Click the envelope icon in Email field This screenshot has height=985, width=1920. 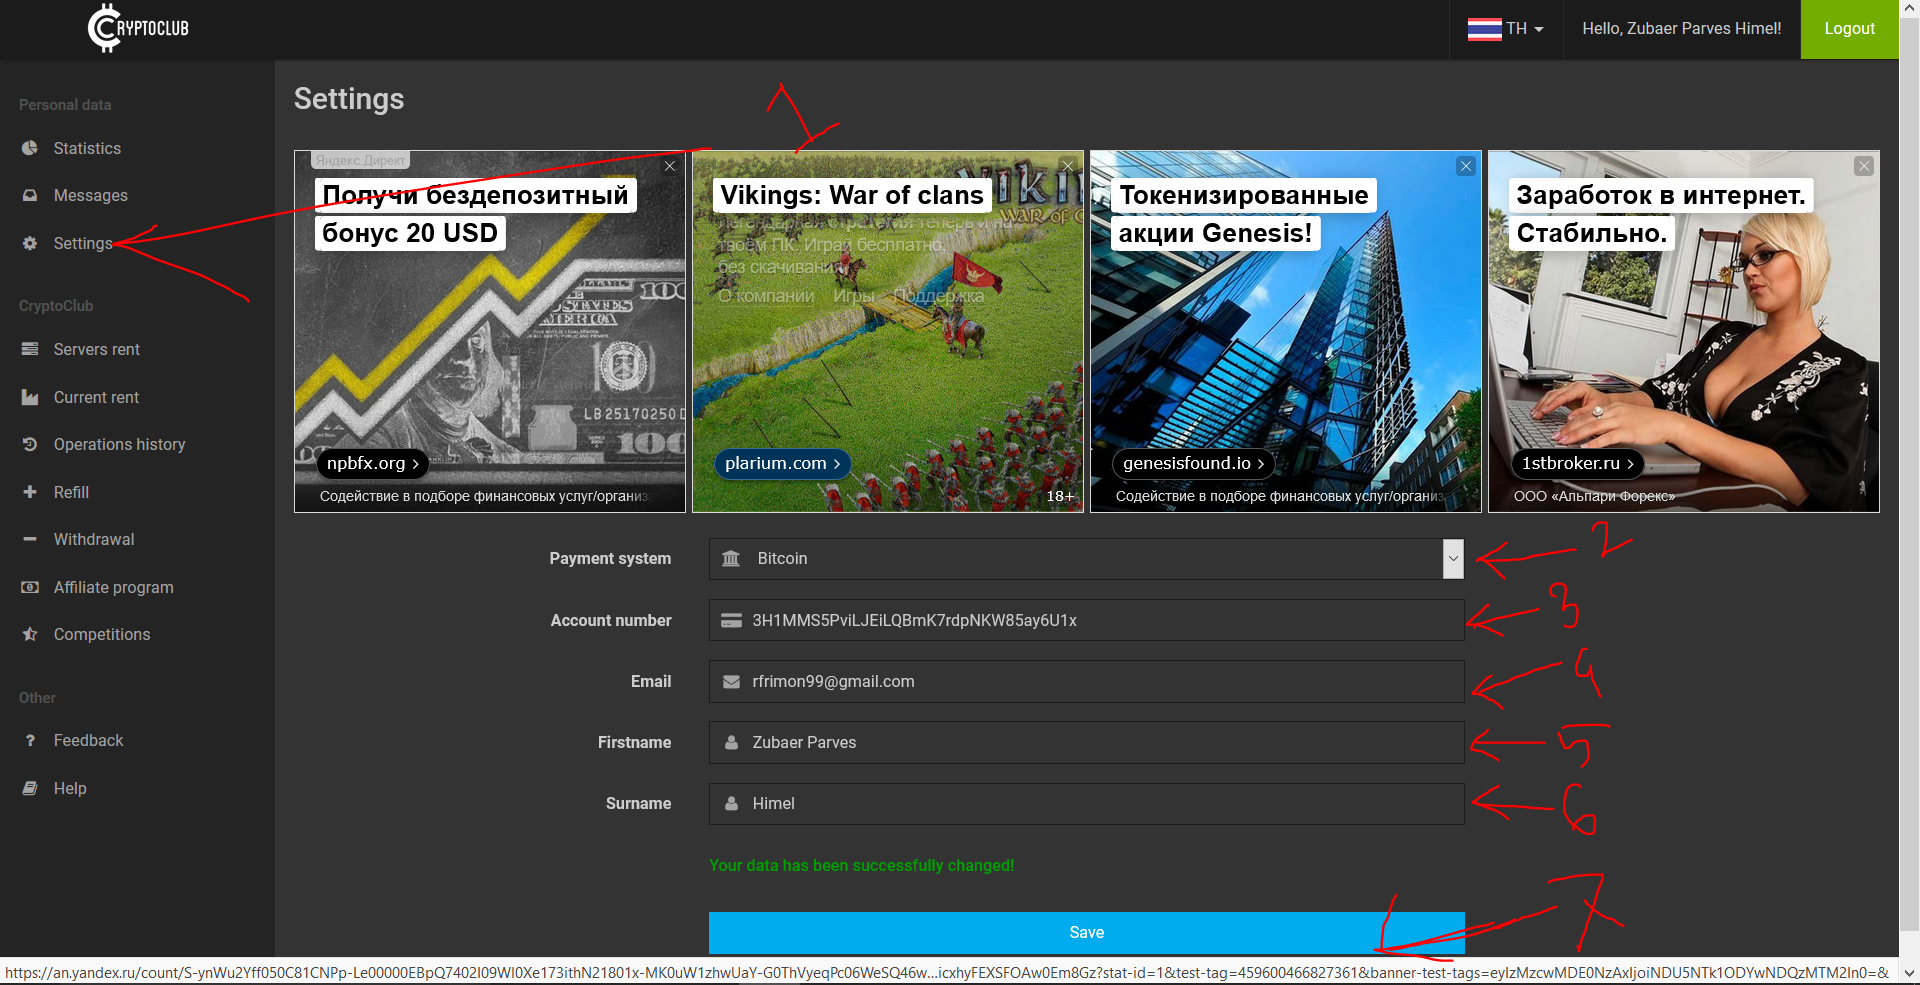point(731,682)
